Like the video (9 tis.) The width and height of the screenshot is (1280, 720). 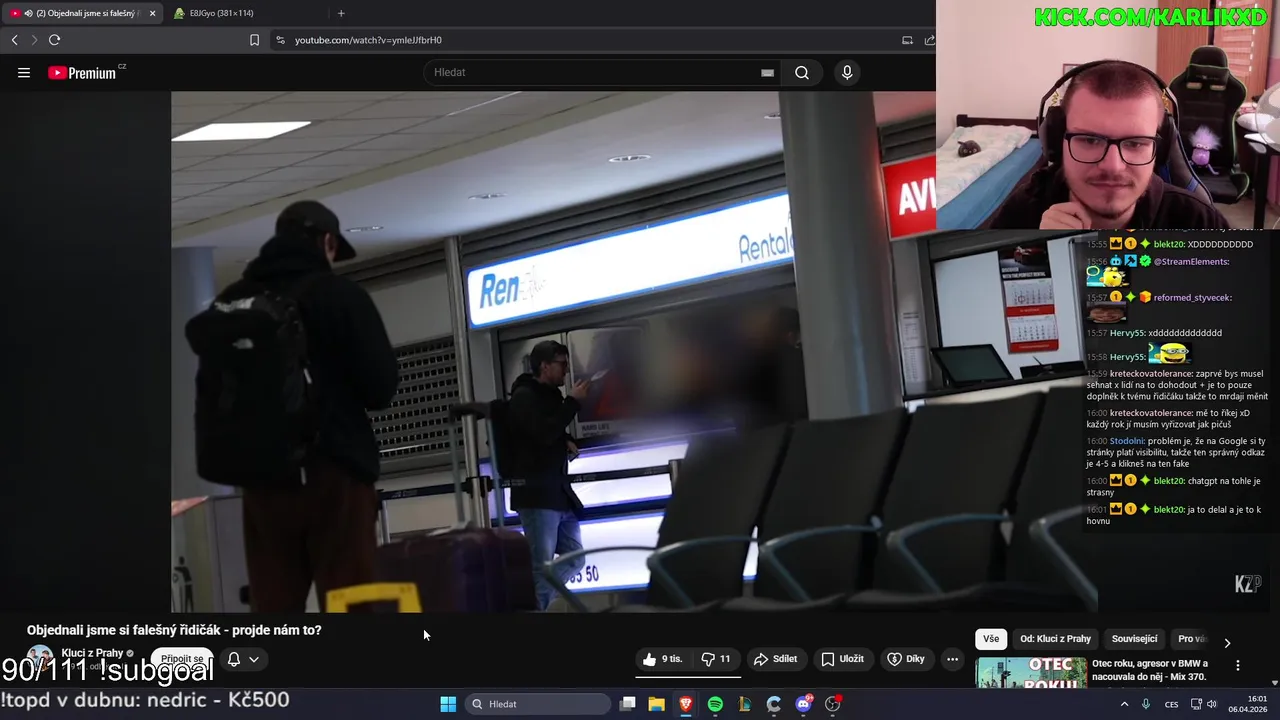coord(663,659)
